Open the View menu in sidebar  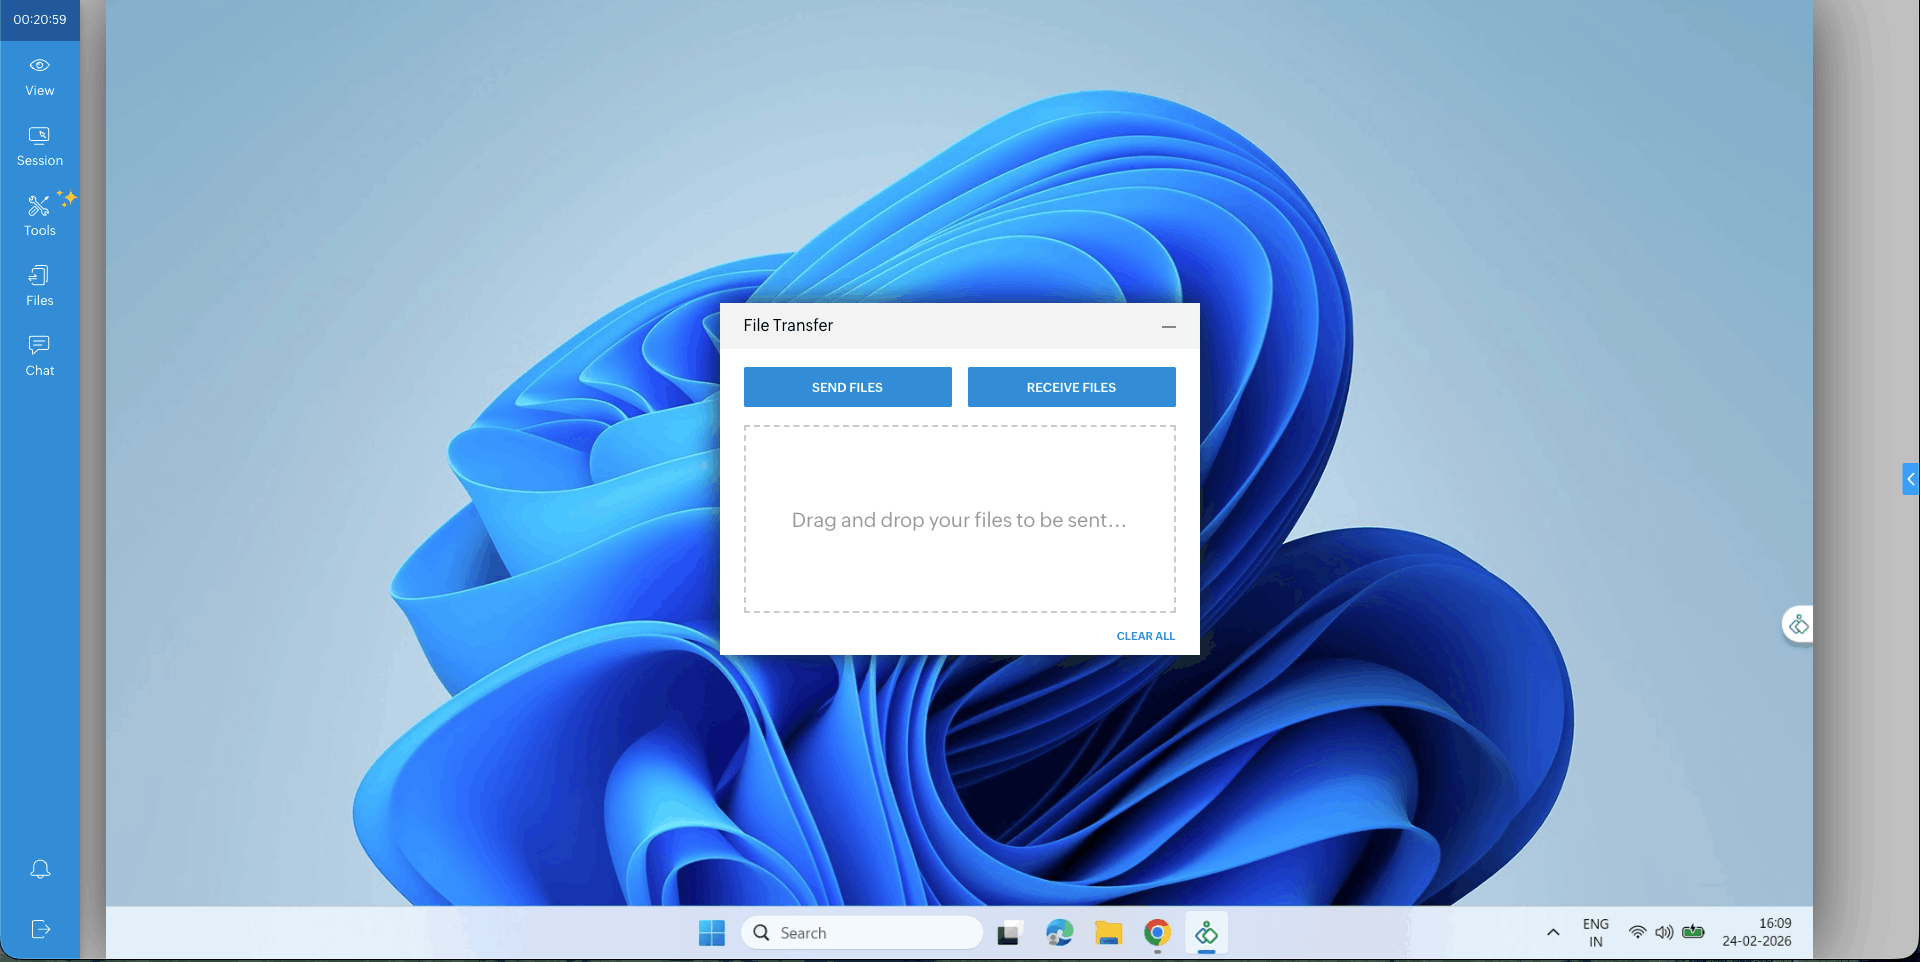(40, 76)
